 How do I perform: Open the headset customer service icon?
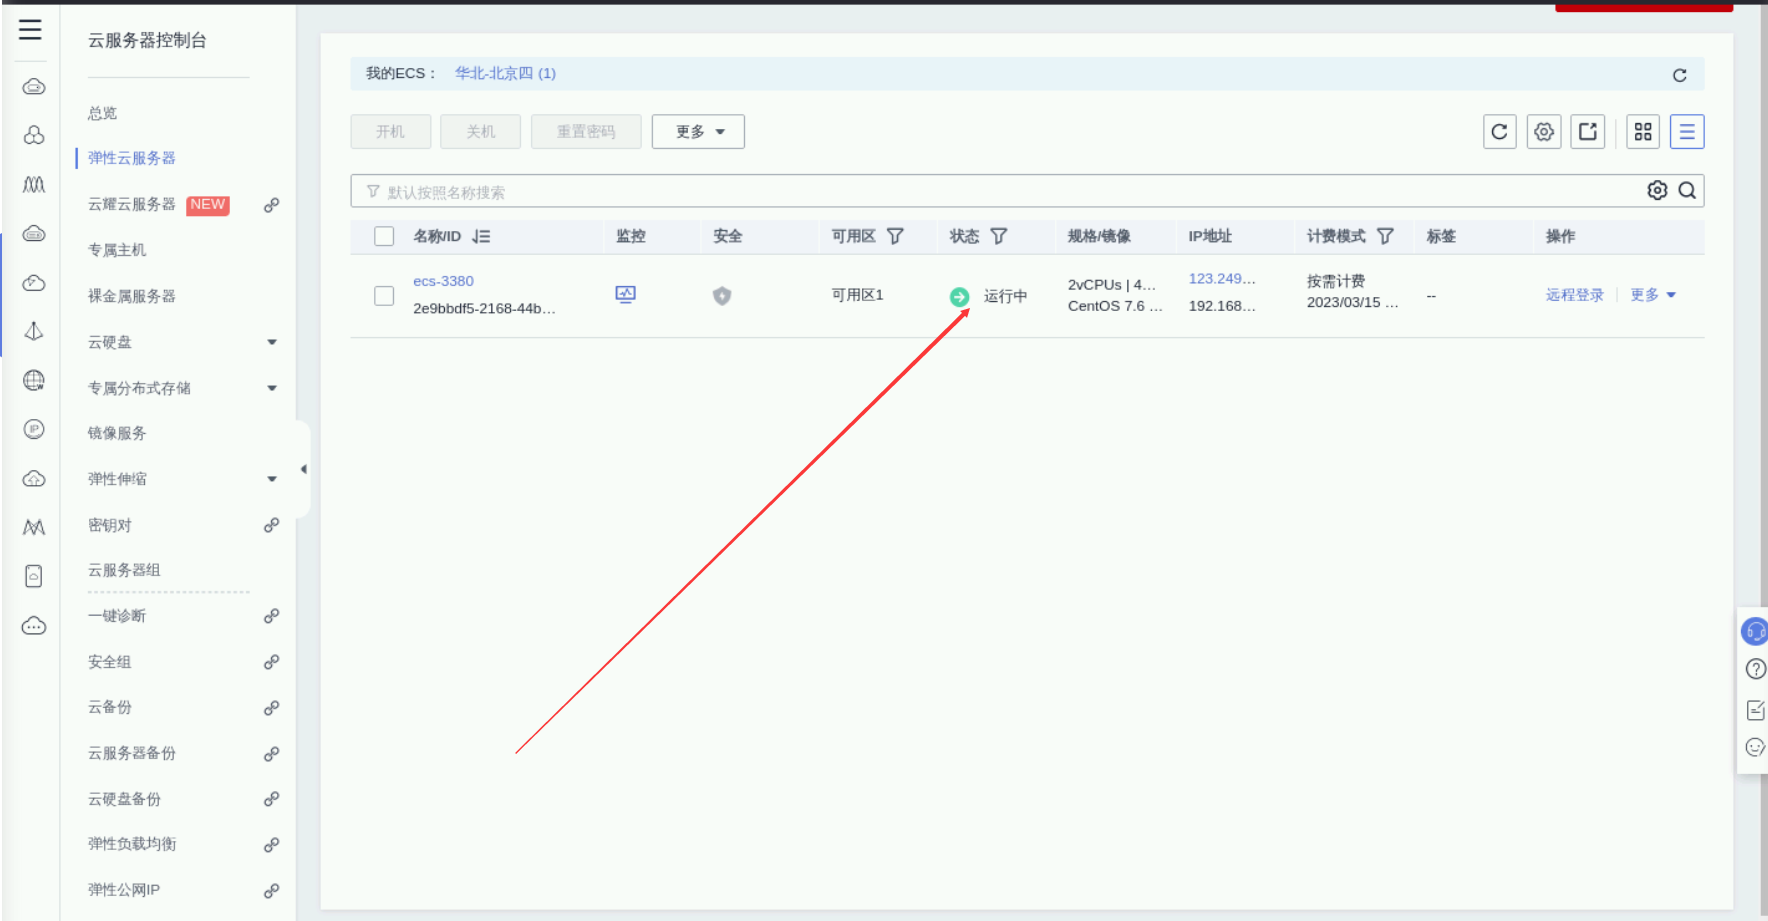tap(1755, 631)
